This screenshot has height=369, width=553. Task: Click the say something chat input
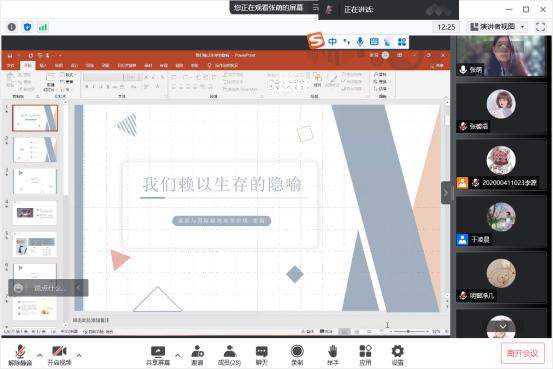51,288
